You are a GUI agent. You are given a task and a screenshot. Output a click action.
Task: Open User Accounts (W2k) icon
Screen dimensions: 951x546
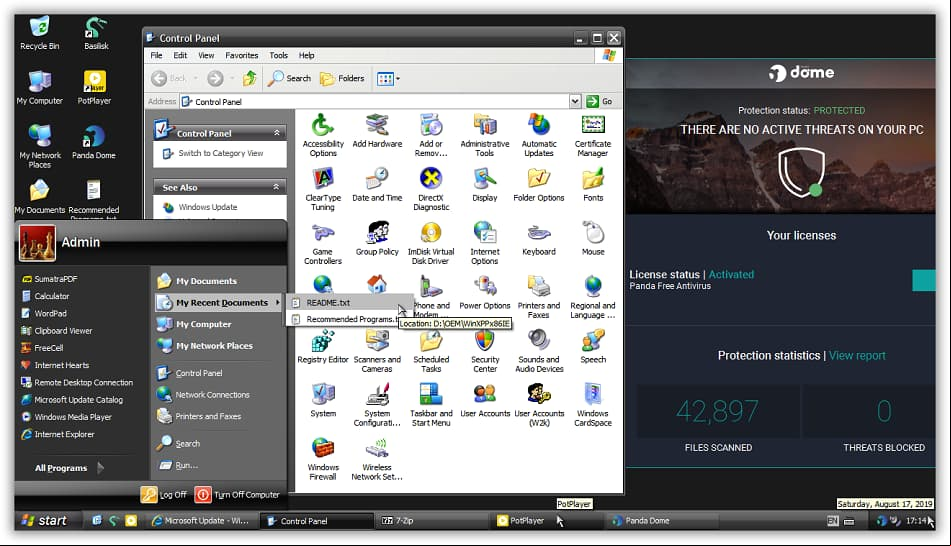pos(539,405)
